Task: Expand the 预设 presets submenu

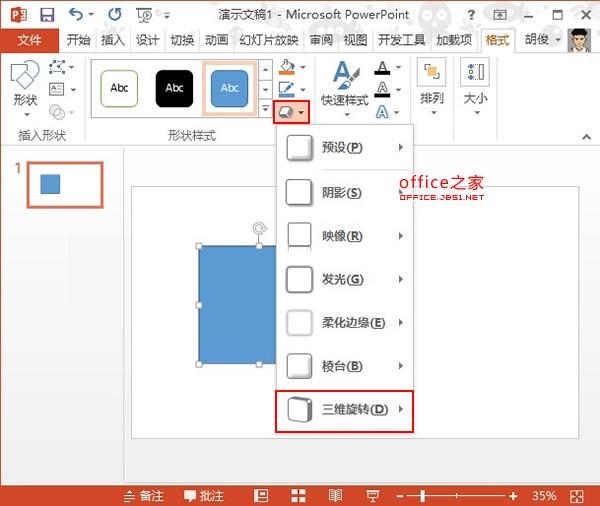Action: pos(345,148)
